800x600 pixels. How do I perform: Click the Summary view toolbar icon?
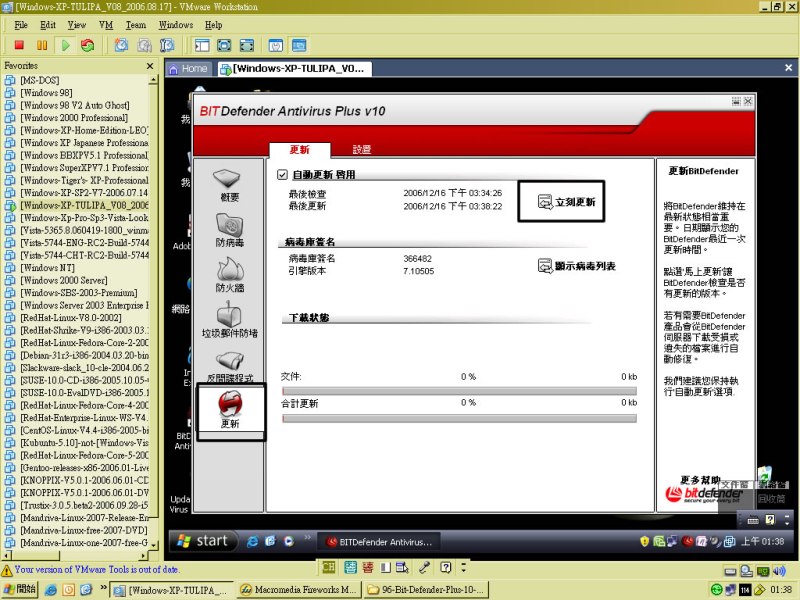click(276, 45)
